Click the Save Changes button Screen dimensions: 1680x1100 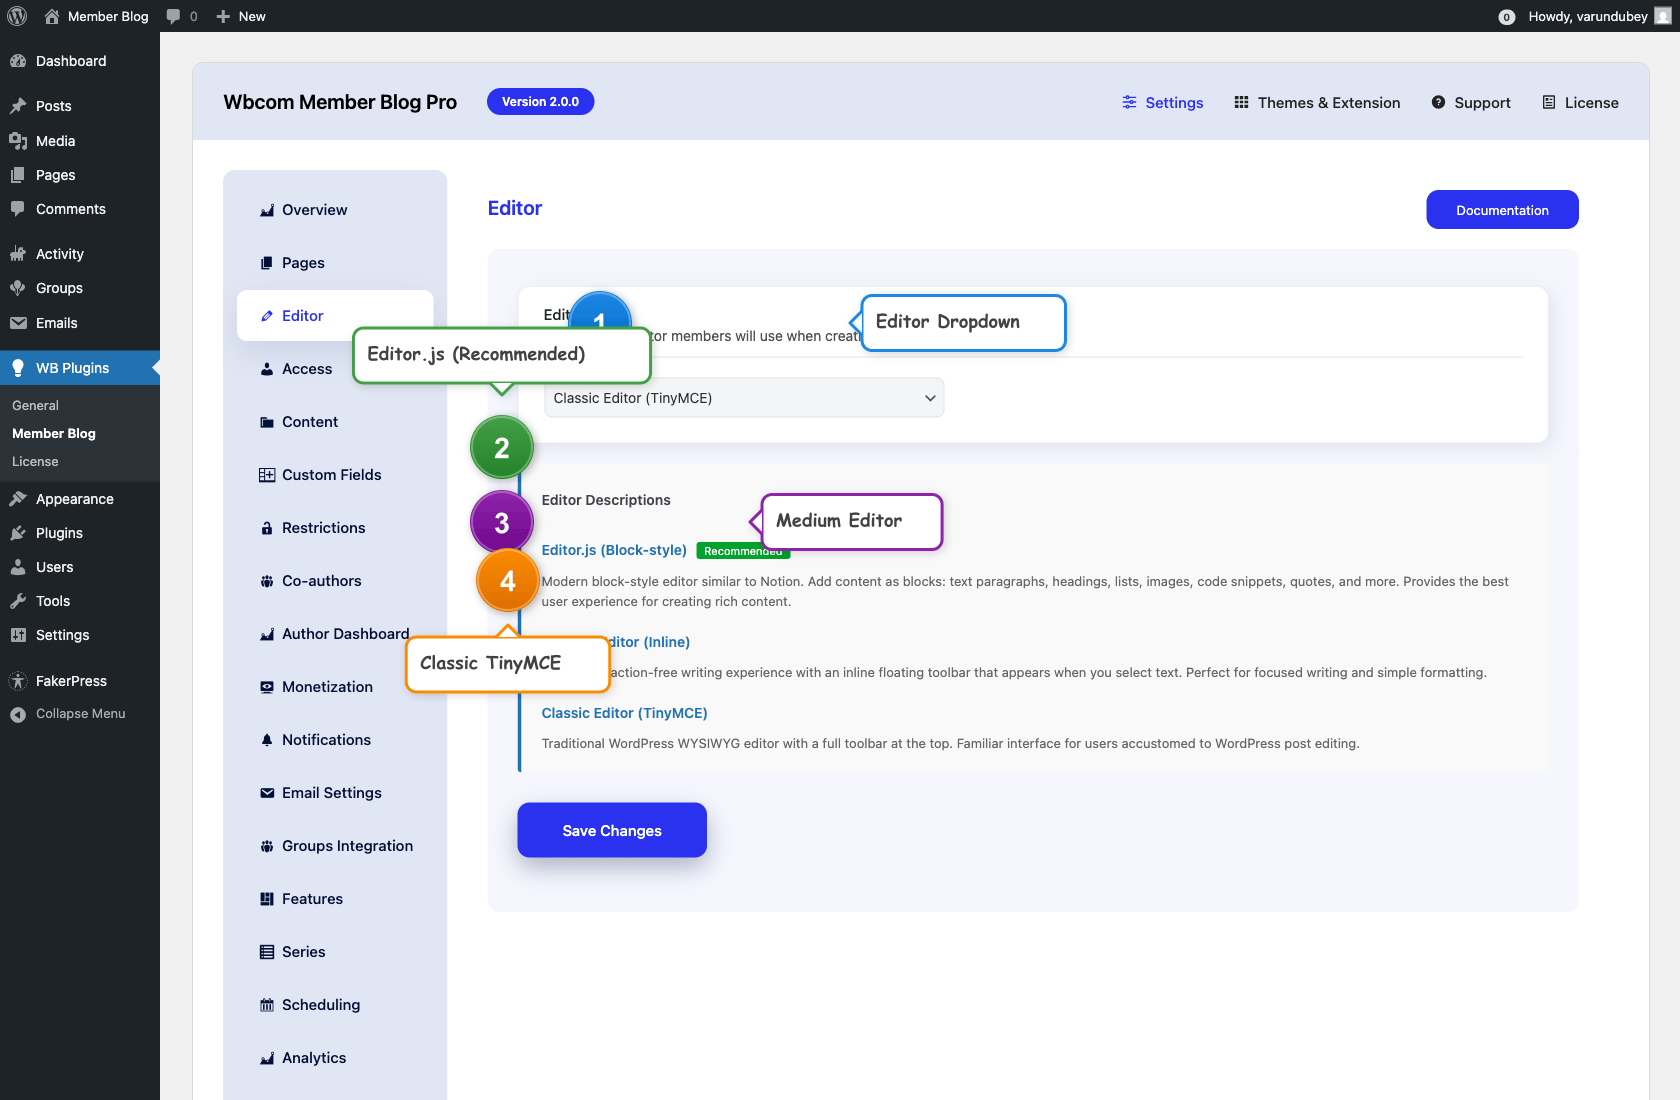611,830
